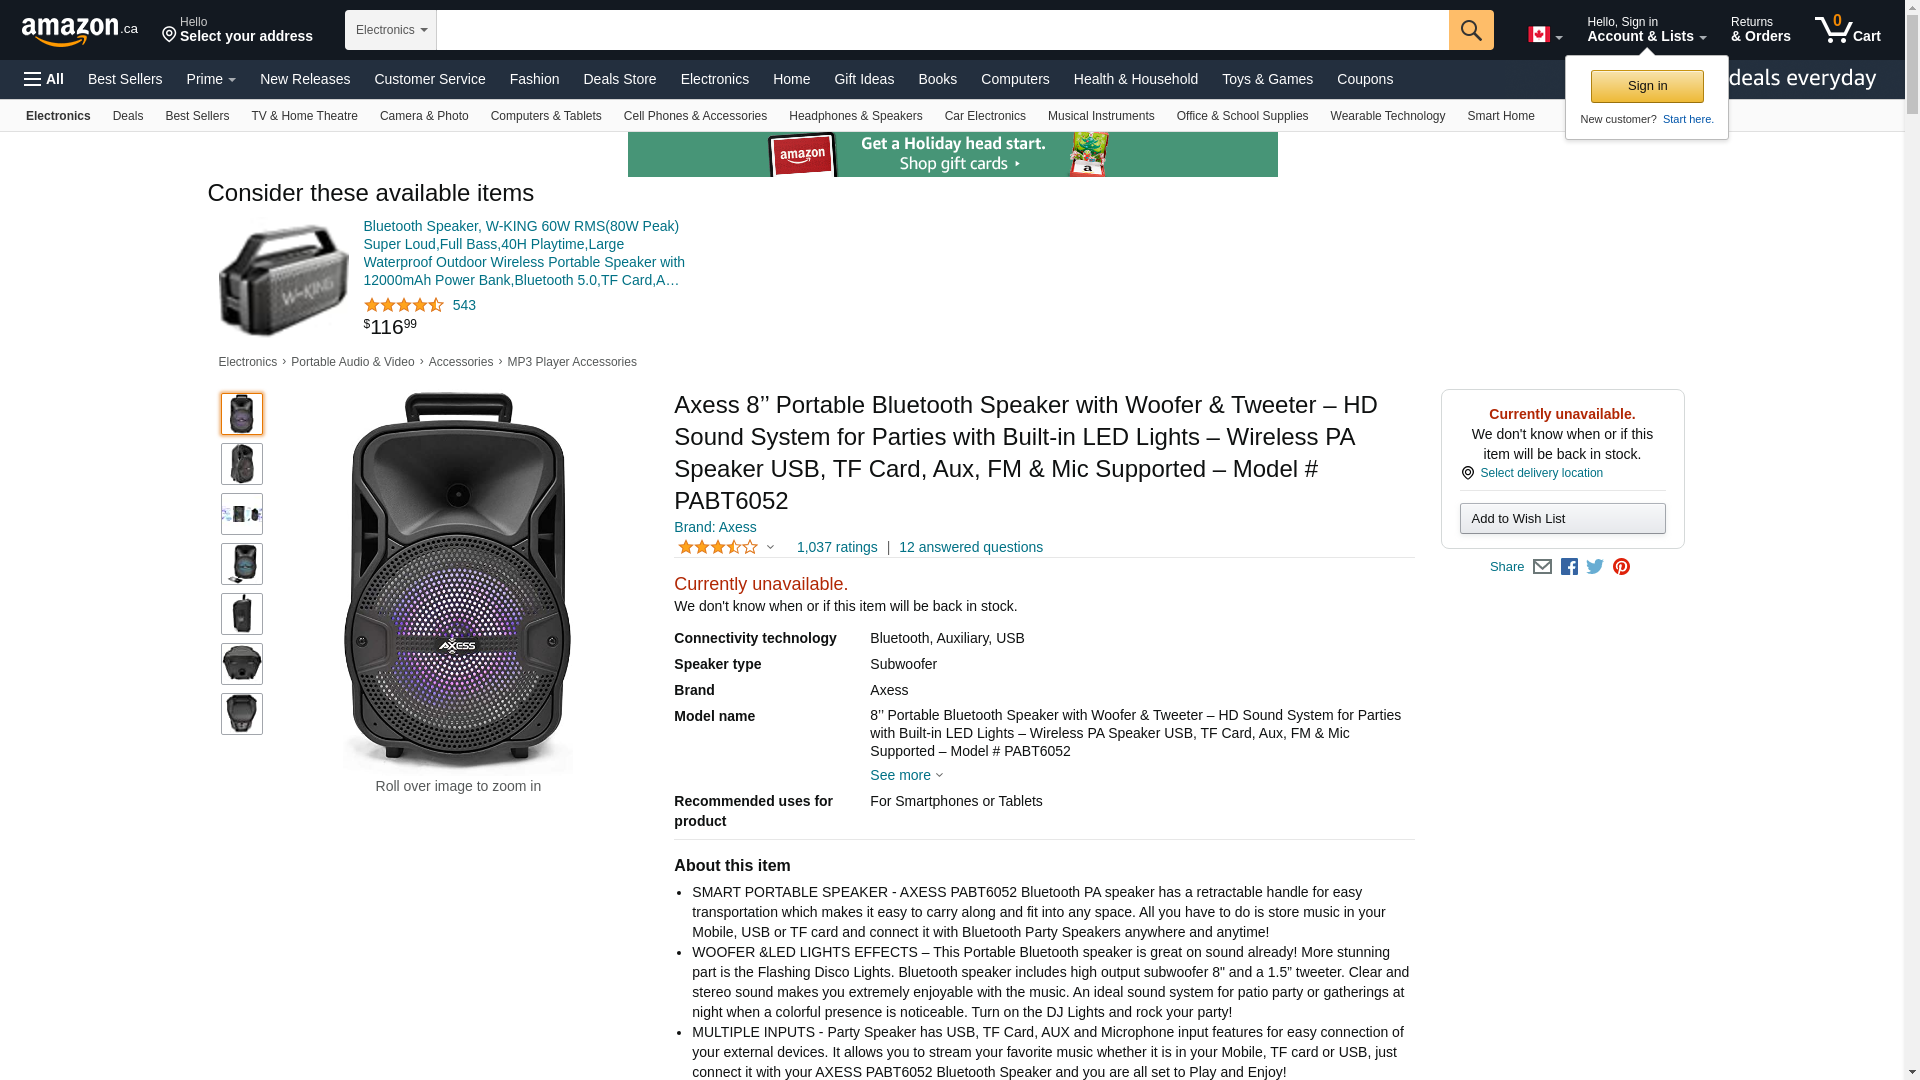Image resolution: width=1920 pixels, height=1080 pixels.
Task: Click the yellow Sign in button
Action: click(x=1647, y=86)
